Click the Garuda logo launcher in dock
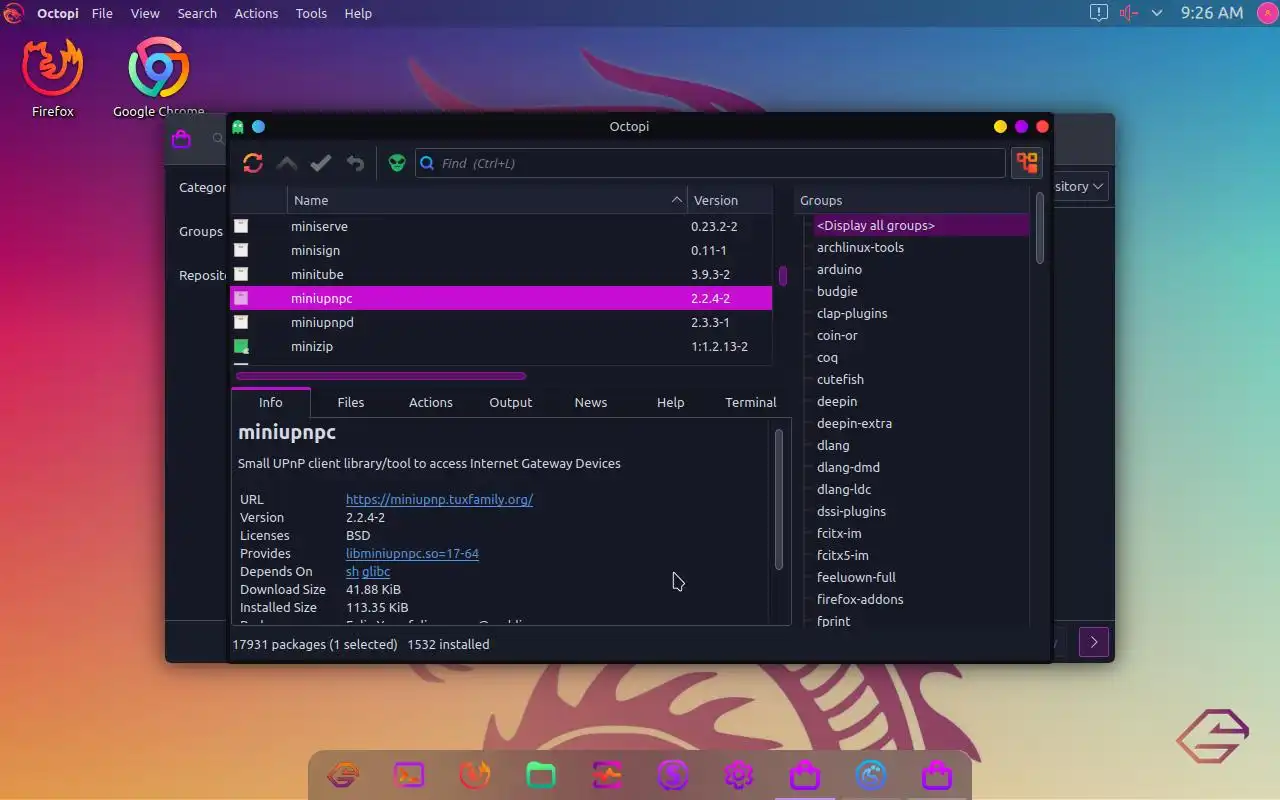This screenshot has height=800, width=1280. (x=343, y=775)
